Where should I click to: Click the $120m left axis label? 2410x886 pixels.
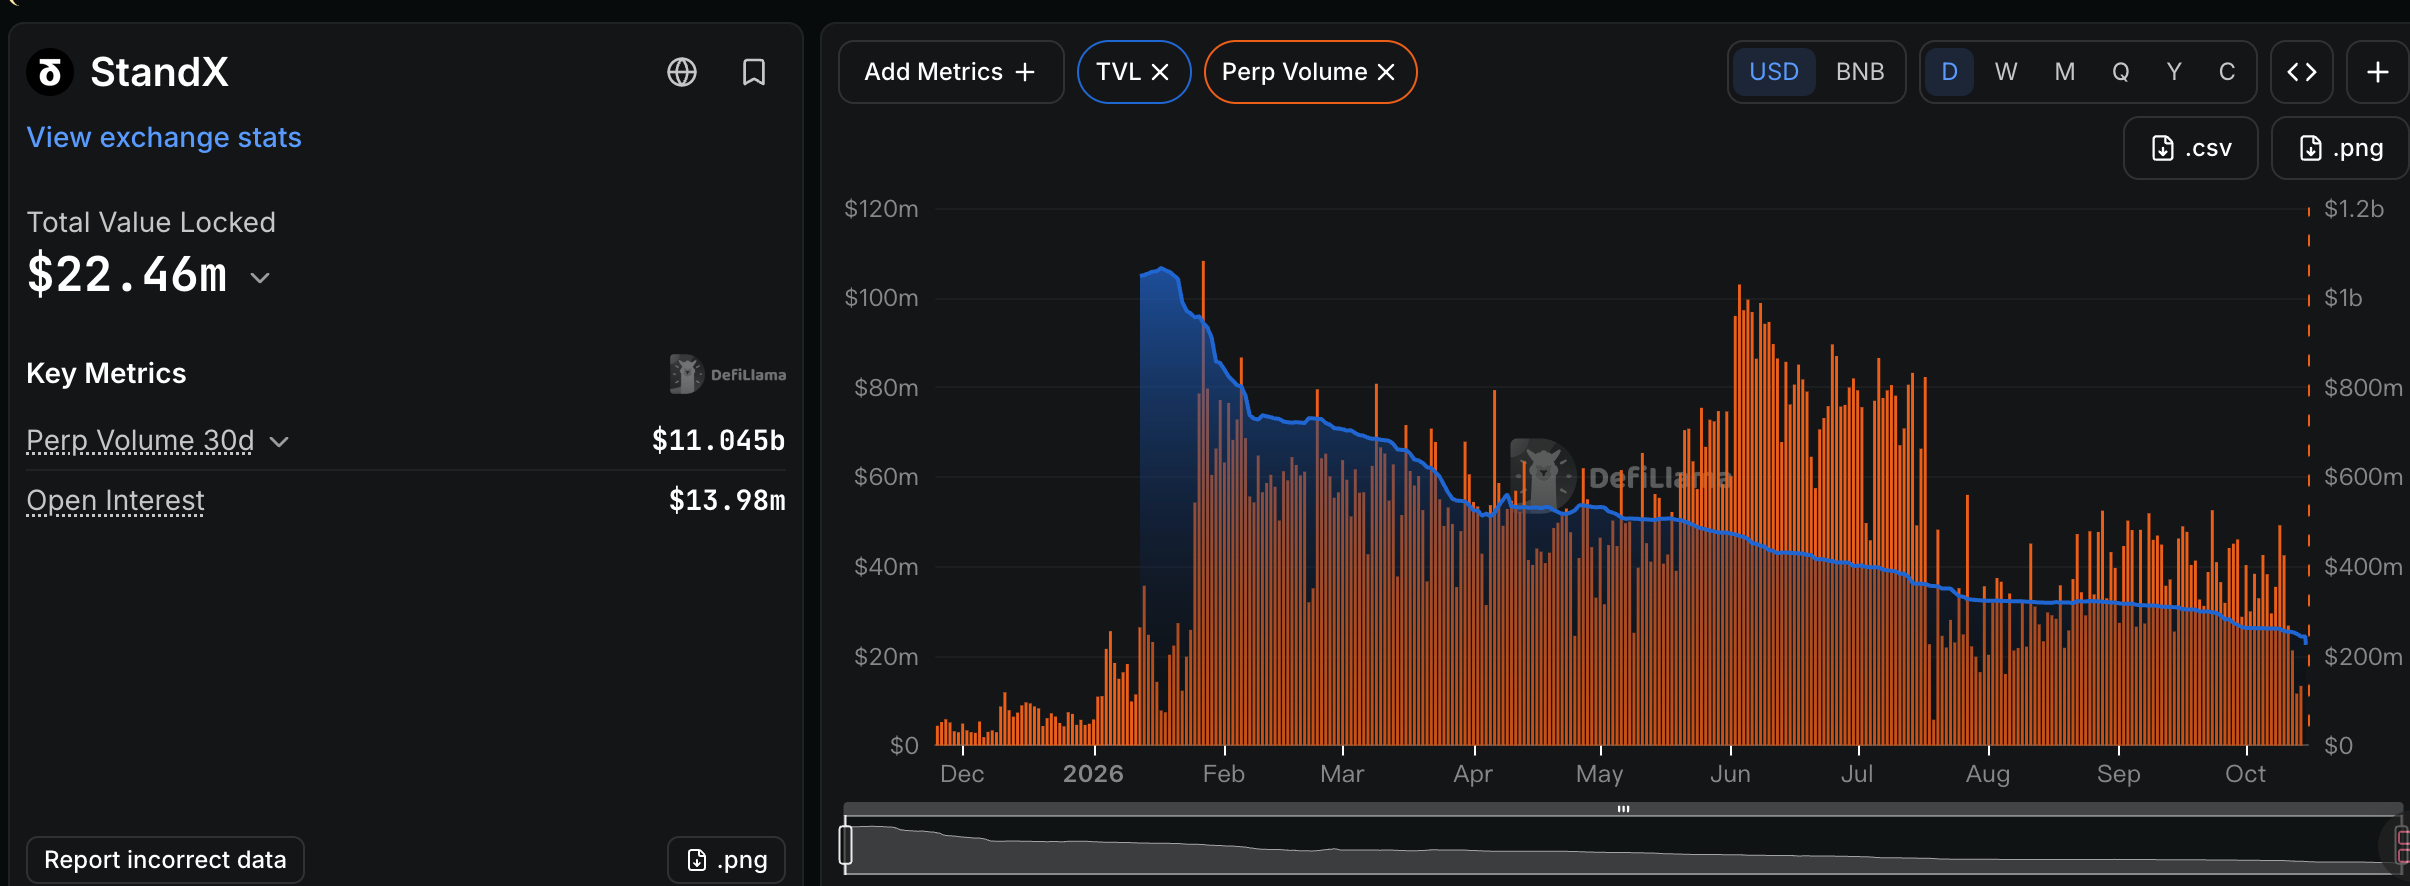(881, 208)
